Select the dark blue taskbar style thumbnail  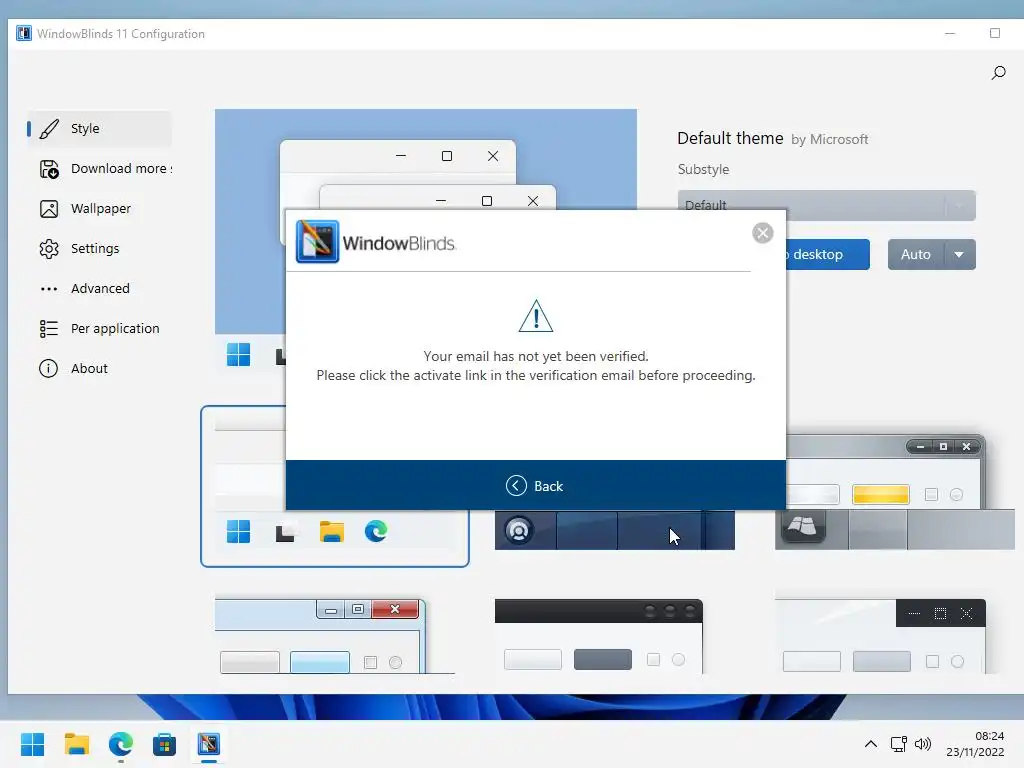click(615, 530)
